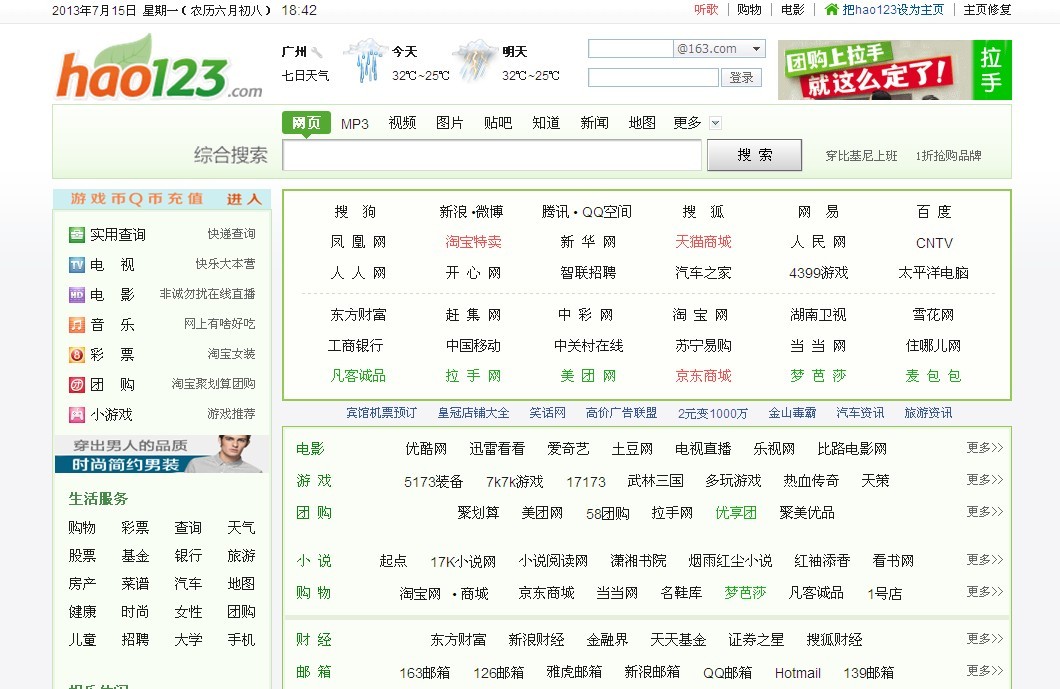Open the 听歌 link in top bar
The height and width of the screenshot is (689, 1060).
point(706,9)
